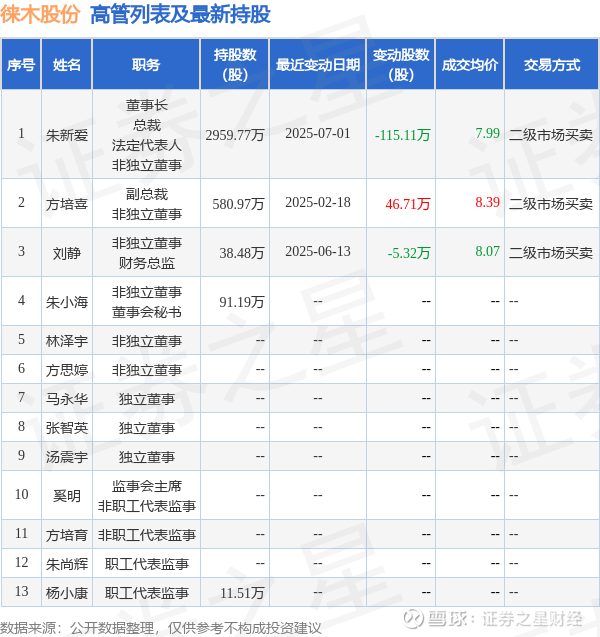The height and width of the screenshot is (637, 600).
Task: Click the 变动股数(股) column header
Action: click(x=401, y=65)
